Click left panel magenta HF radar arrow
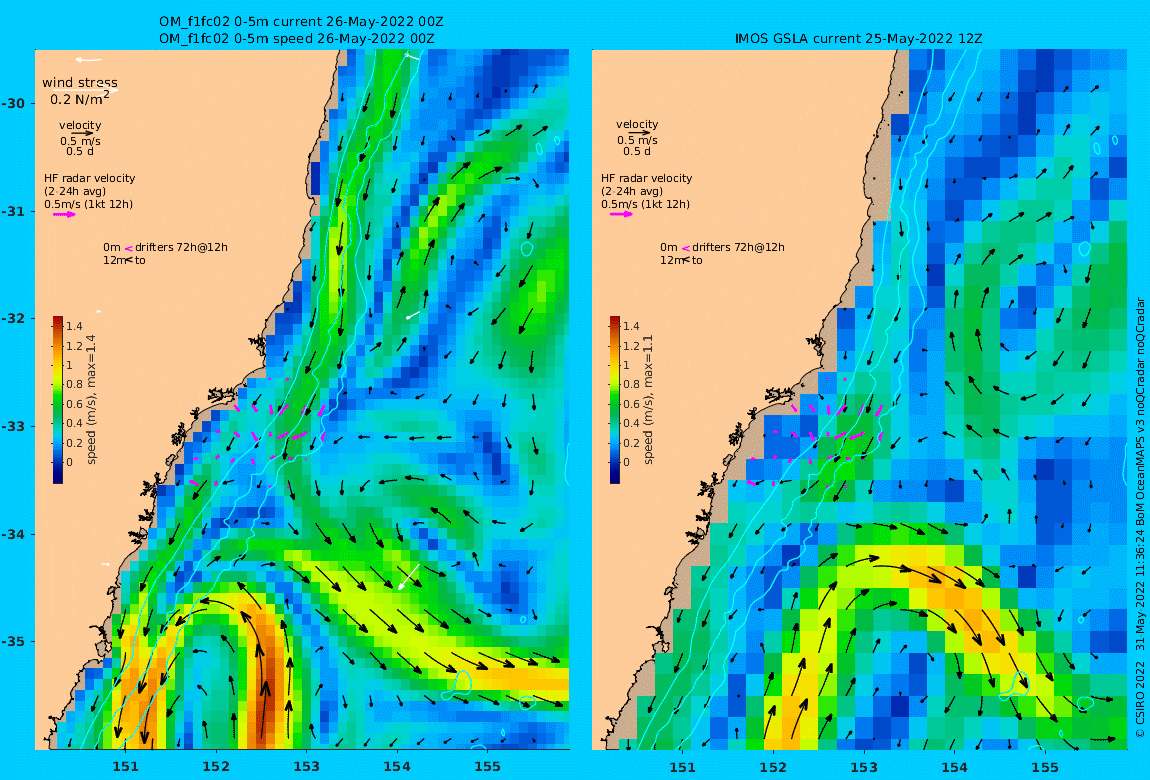 click(64, 215)
